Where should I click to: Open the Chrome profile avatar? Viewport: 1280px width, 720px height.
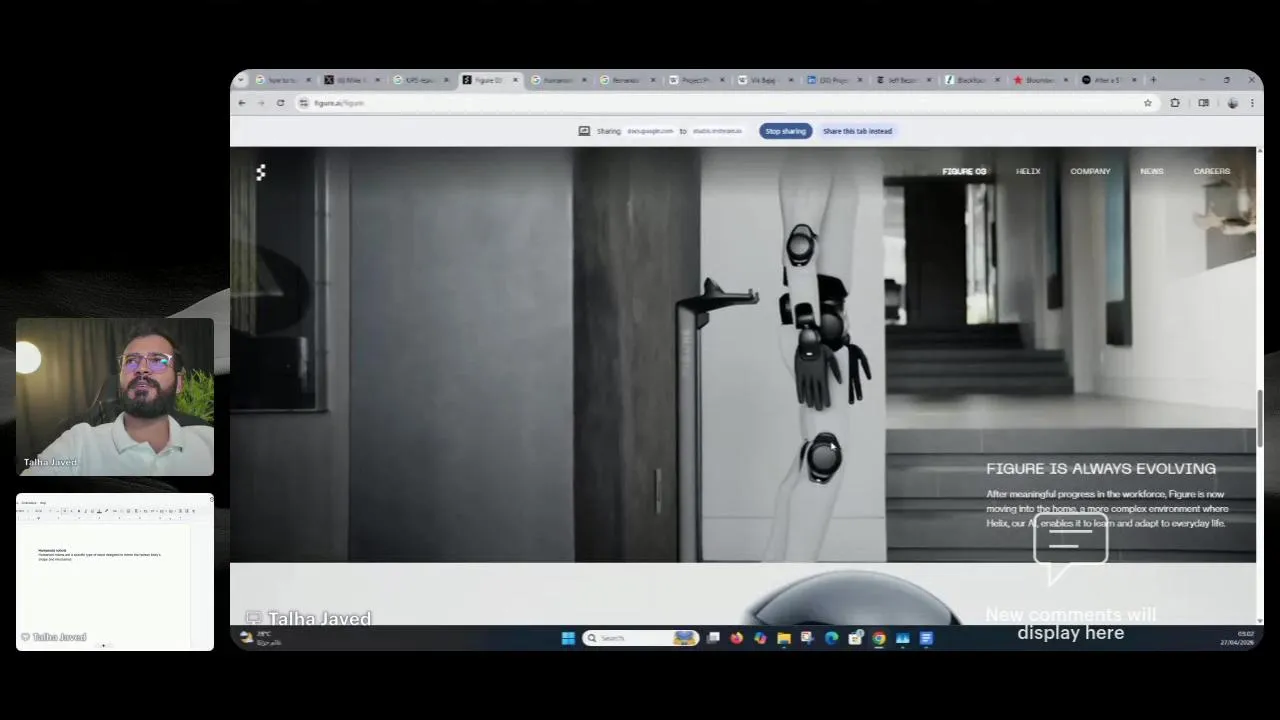(x=1232, y=103)
